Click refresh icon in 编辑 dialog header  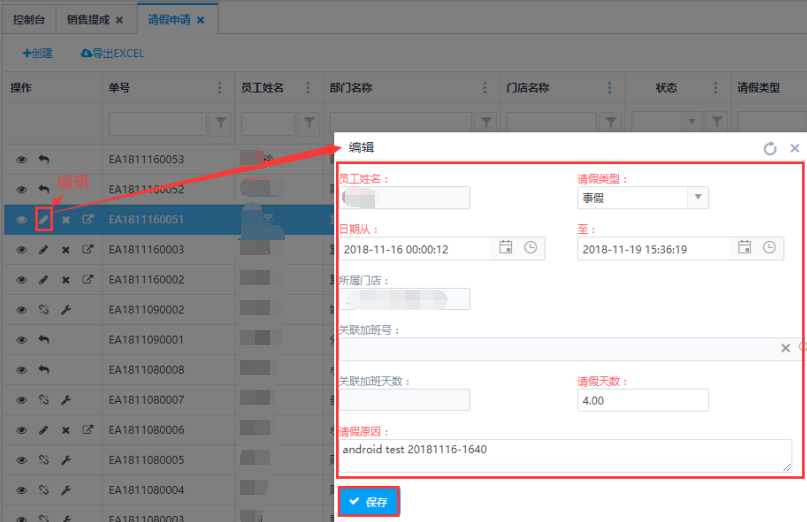pyautogui.click(x=769, y=148)
